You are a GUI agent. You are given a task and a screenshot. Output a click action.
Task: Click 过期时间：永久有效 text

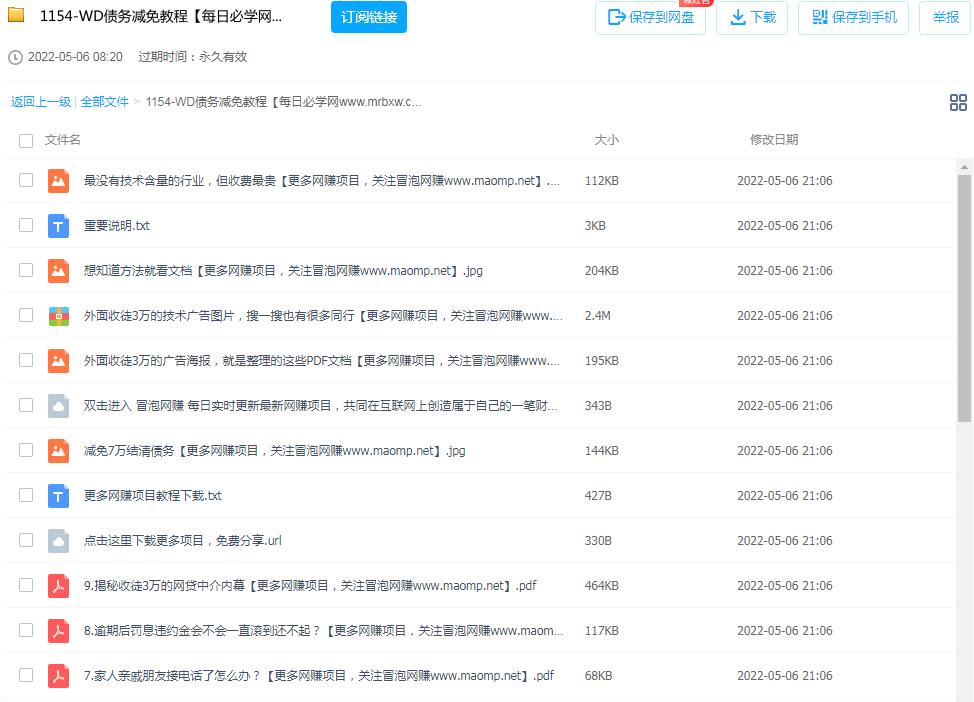pyautogui.click(x=193, y=57)
